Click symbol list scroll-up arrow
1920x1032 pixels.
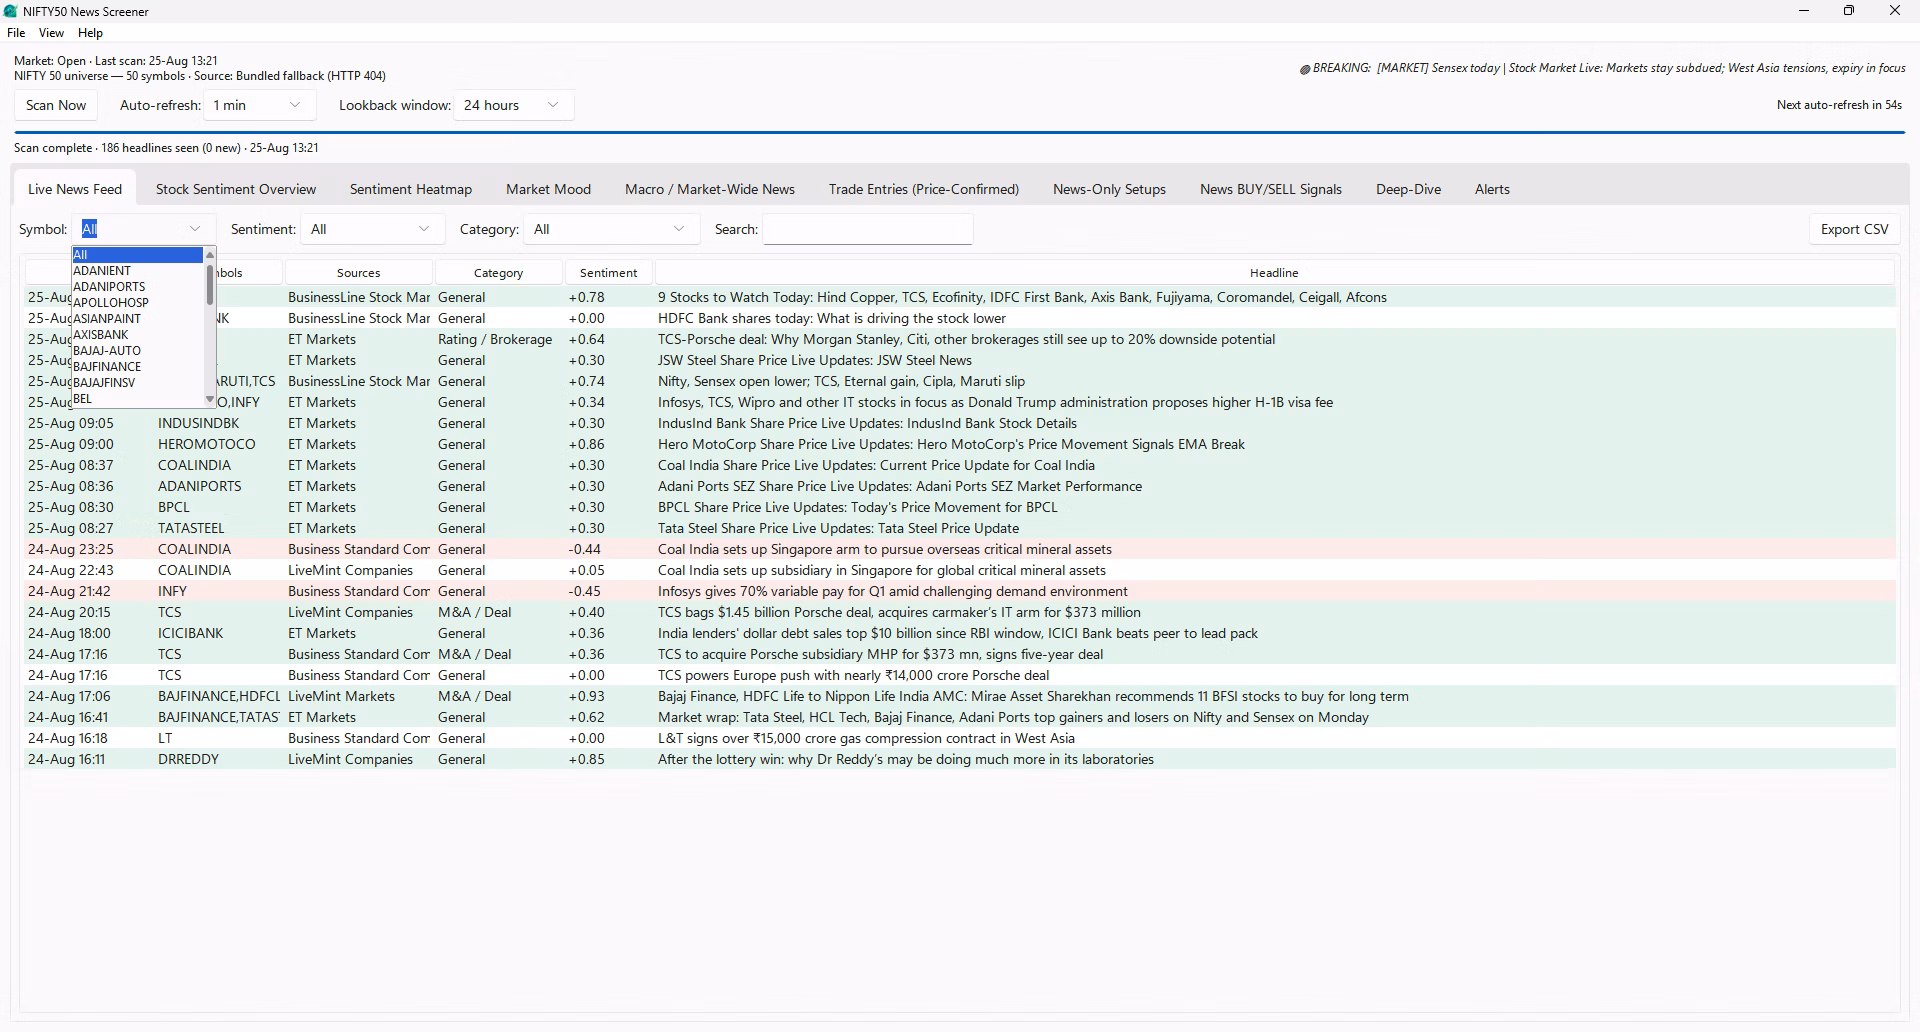210,255
